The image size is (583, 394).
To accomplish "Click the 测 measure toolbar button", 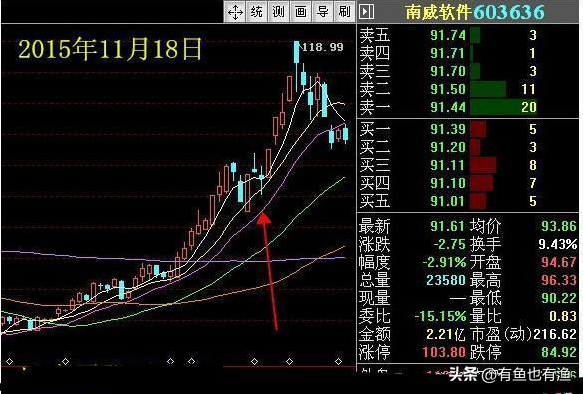I will pyautogui.click(x=278, y=12).
